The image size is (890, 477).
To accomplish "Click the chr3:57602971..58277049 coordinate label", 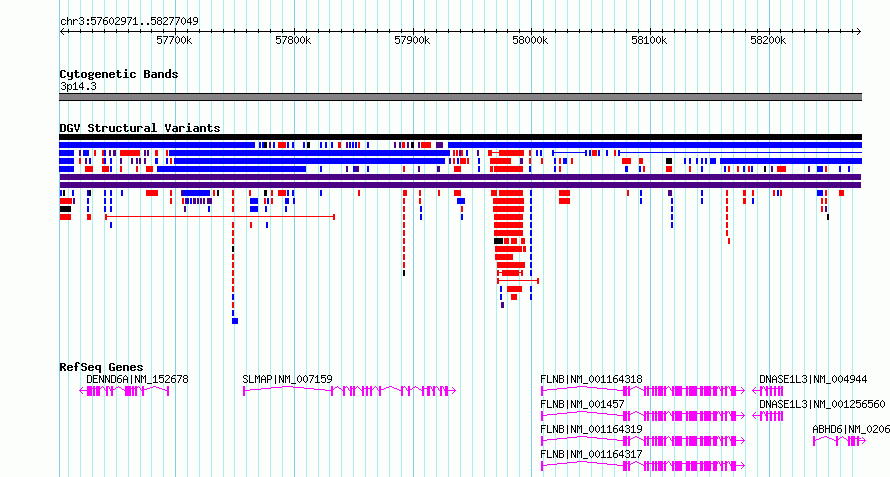I will coord(129,22).
